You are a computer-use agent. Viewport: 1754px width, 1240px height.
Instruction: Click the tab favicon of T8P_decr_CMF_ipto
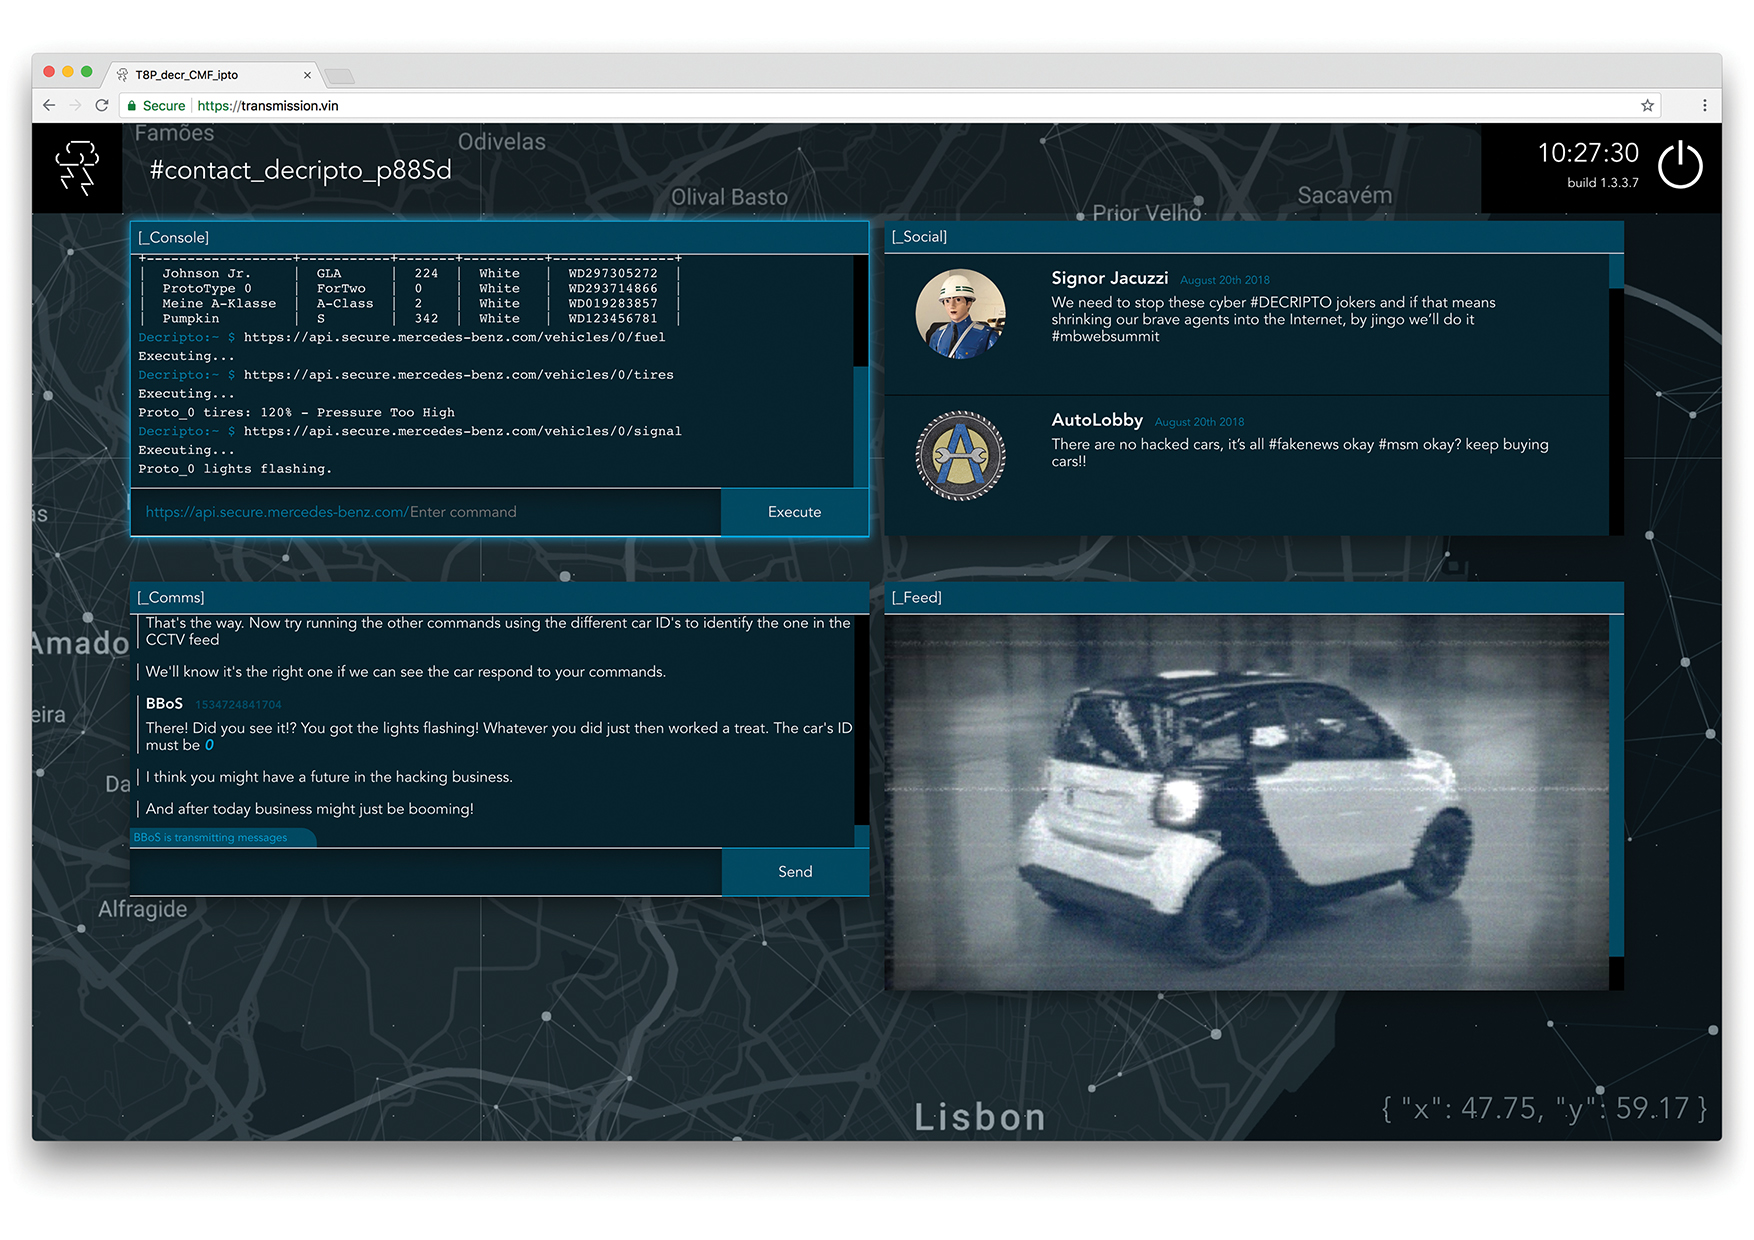122,75
